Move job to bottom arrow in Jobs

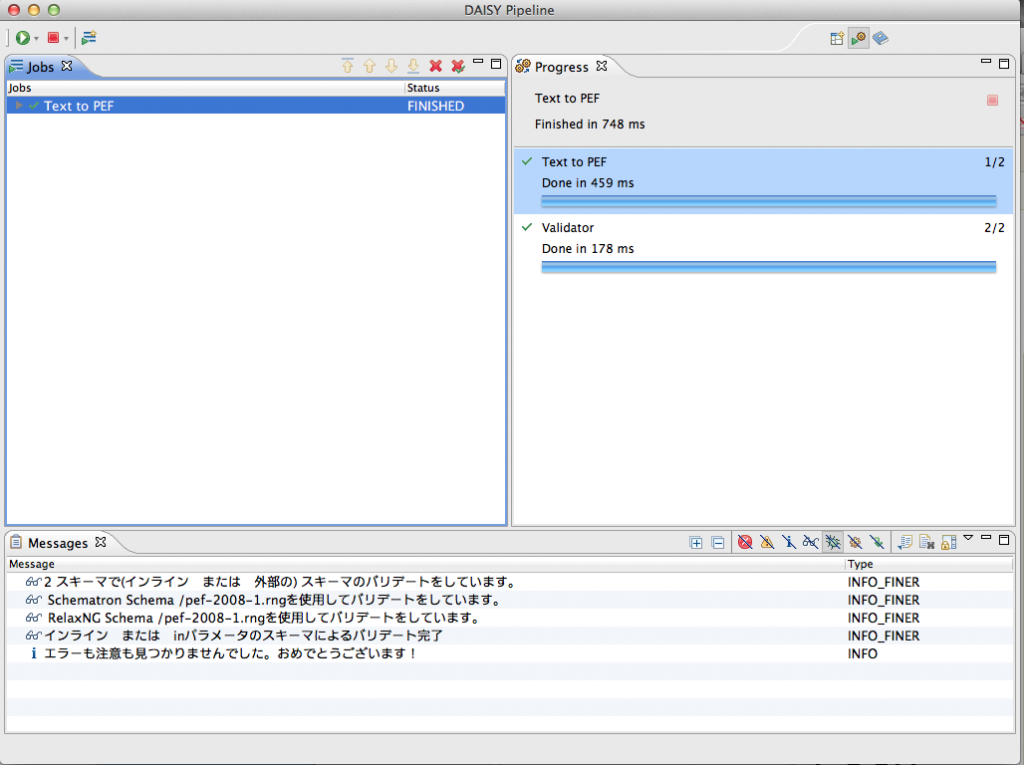pyautogui.click(x=413, y=66)
